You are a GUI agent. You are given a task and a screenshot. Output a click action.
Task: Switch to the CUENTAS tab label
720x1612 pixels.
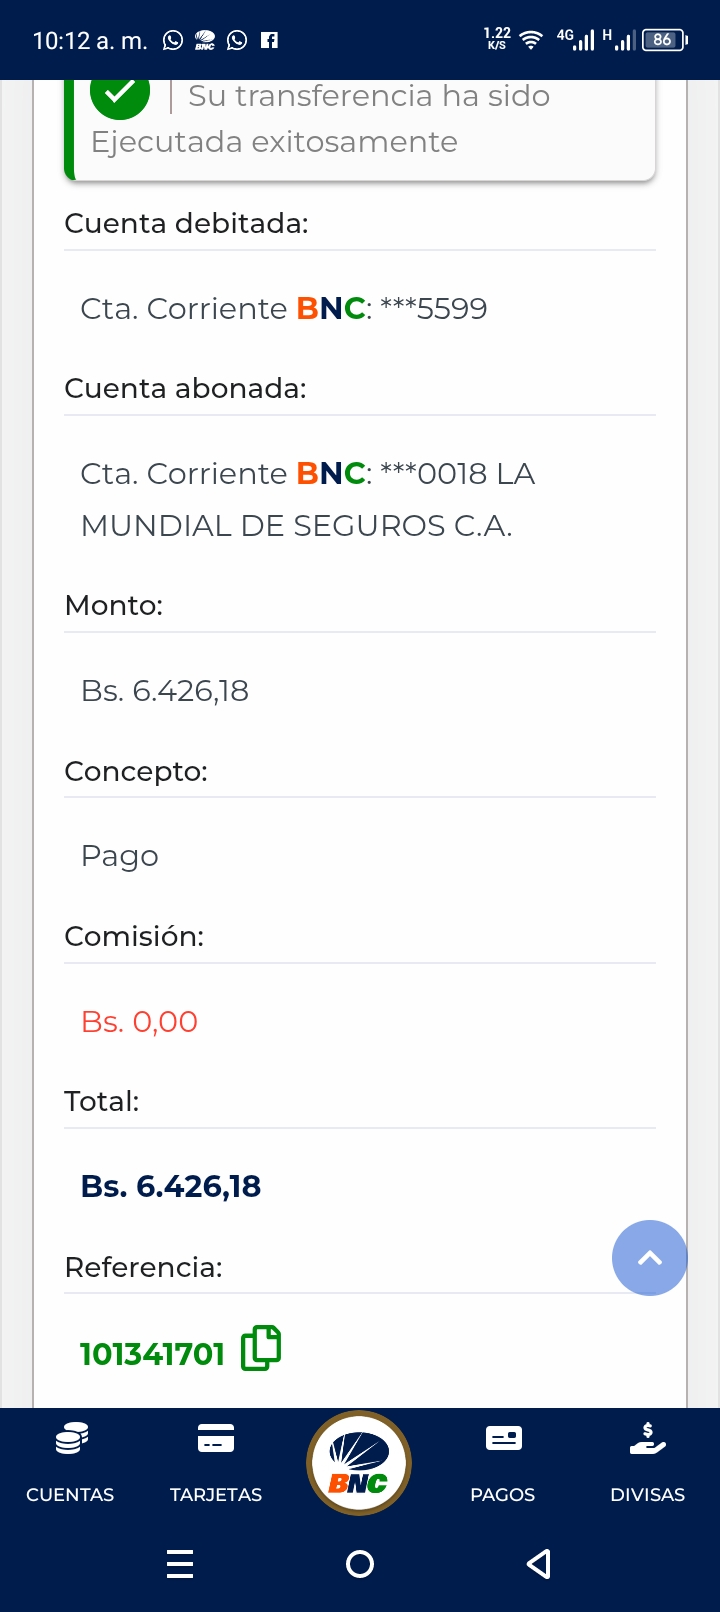click(x=70, y=1495)
